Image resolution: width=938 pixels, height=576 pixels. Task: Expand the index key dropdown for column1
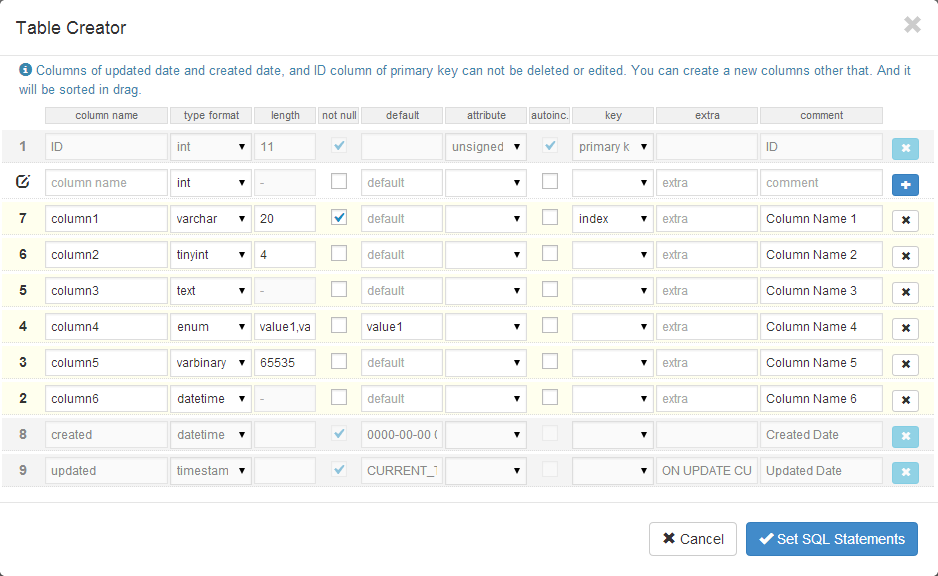tap(612, 219)
